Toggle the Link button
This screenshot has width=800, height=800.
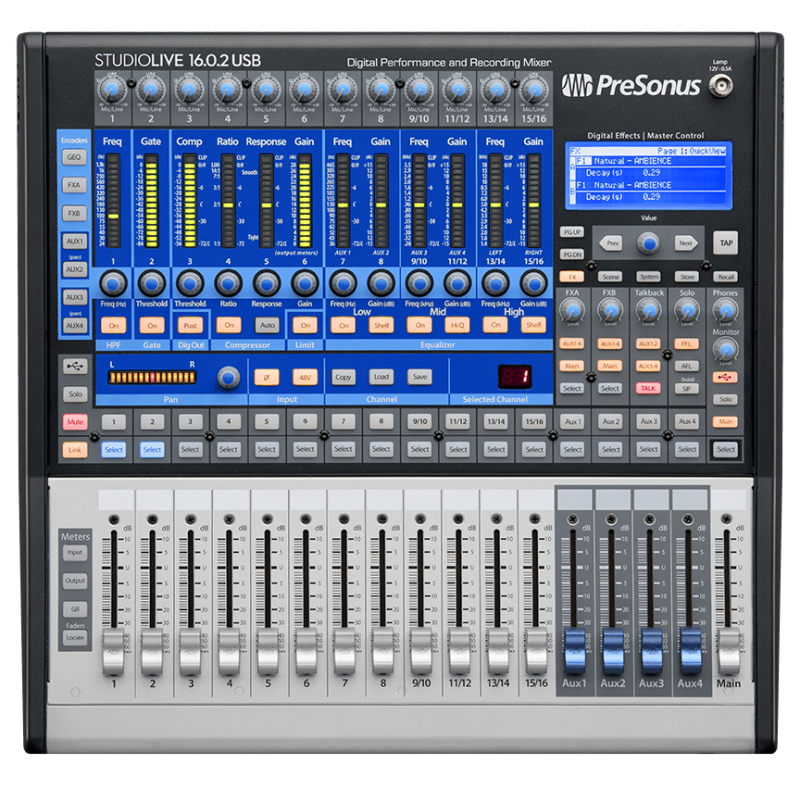coord(75,450)
